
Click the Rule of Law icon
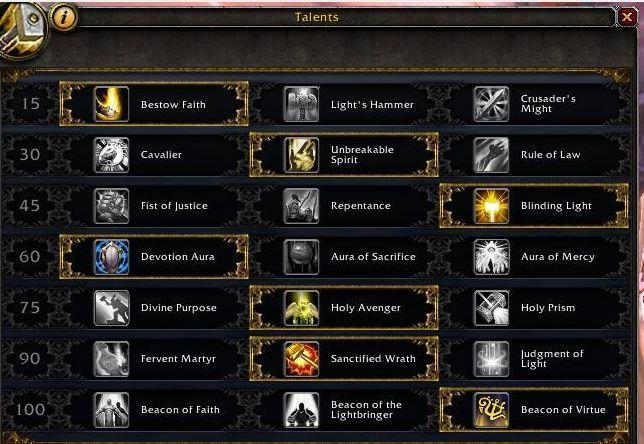(x=491, y=155)
